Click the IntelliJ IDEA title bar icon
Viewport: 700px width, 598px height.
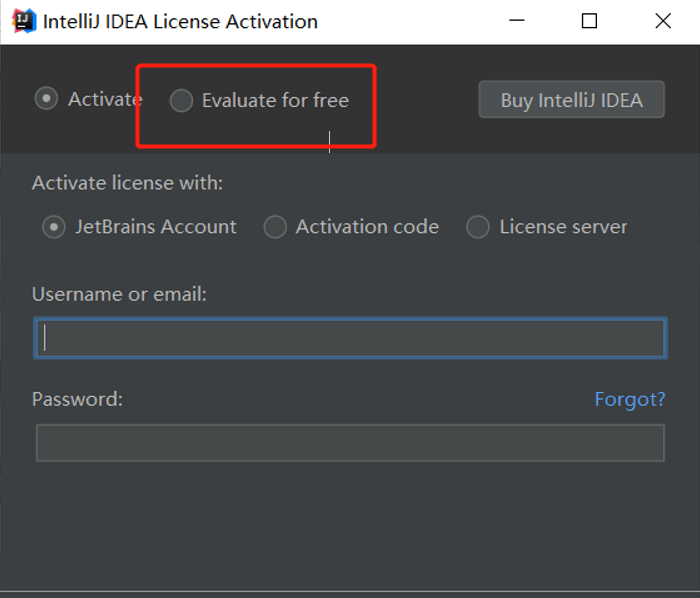(x=24, y=21)
